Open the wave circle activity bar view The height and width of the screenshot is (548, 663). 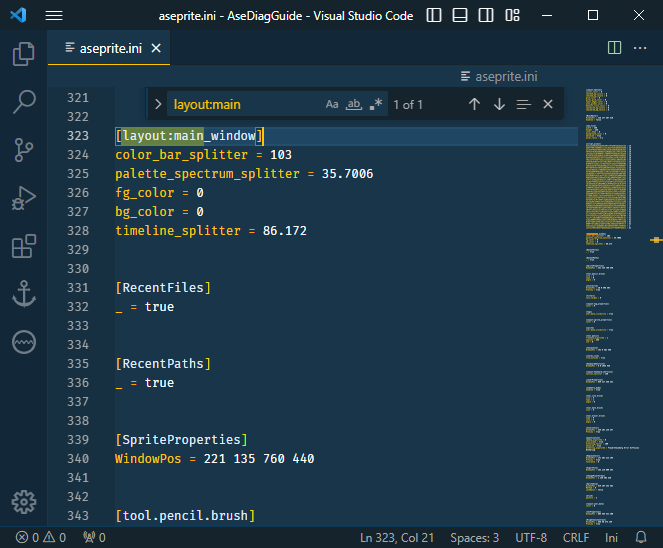(x=24, y=342)
